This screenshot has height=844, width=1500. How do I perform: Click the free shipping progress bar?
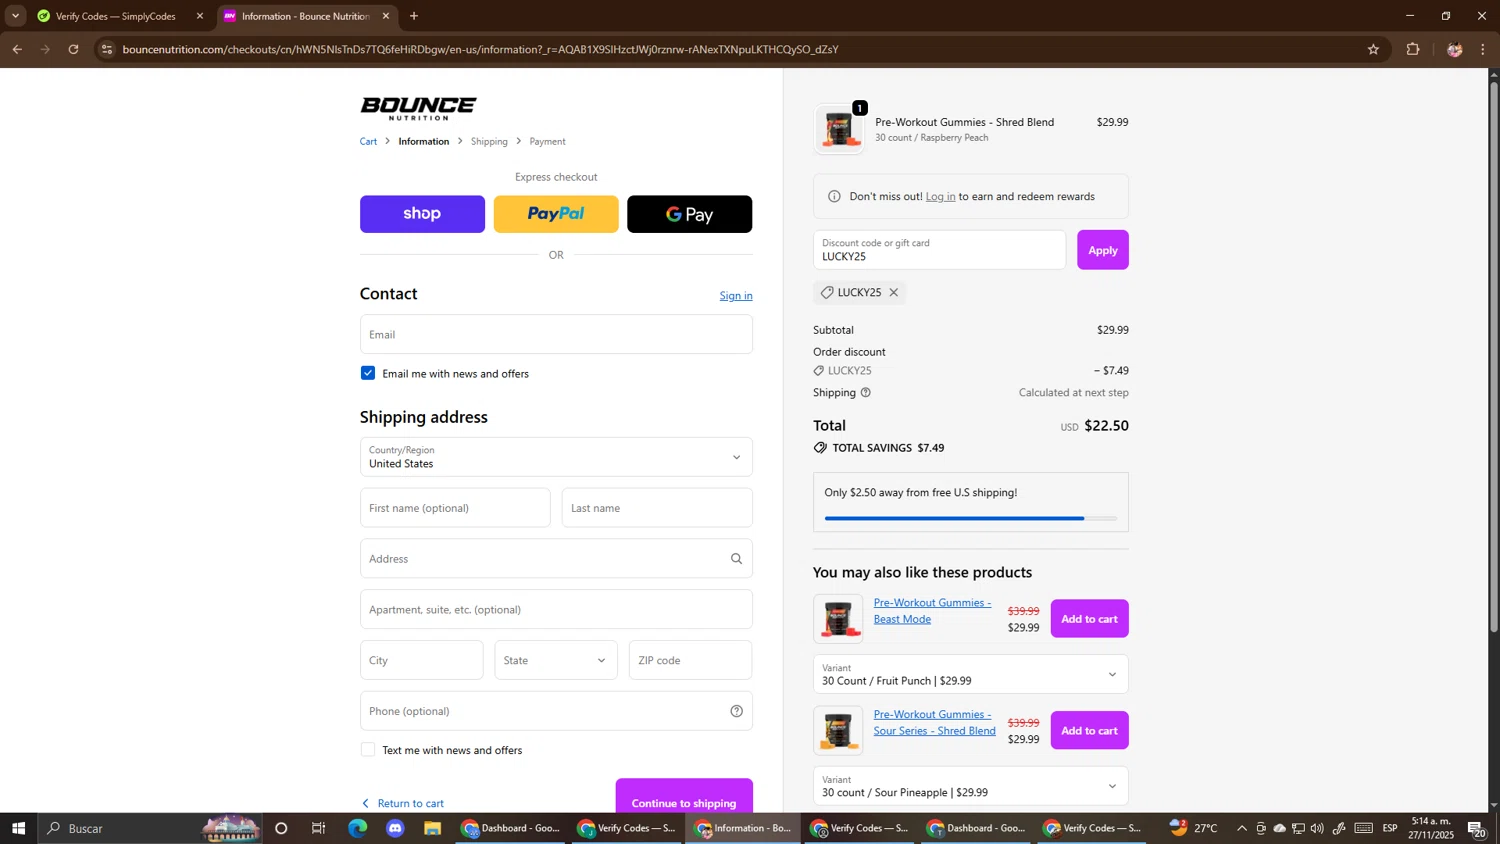tap(971, 518)
